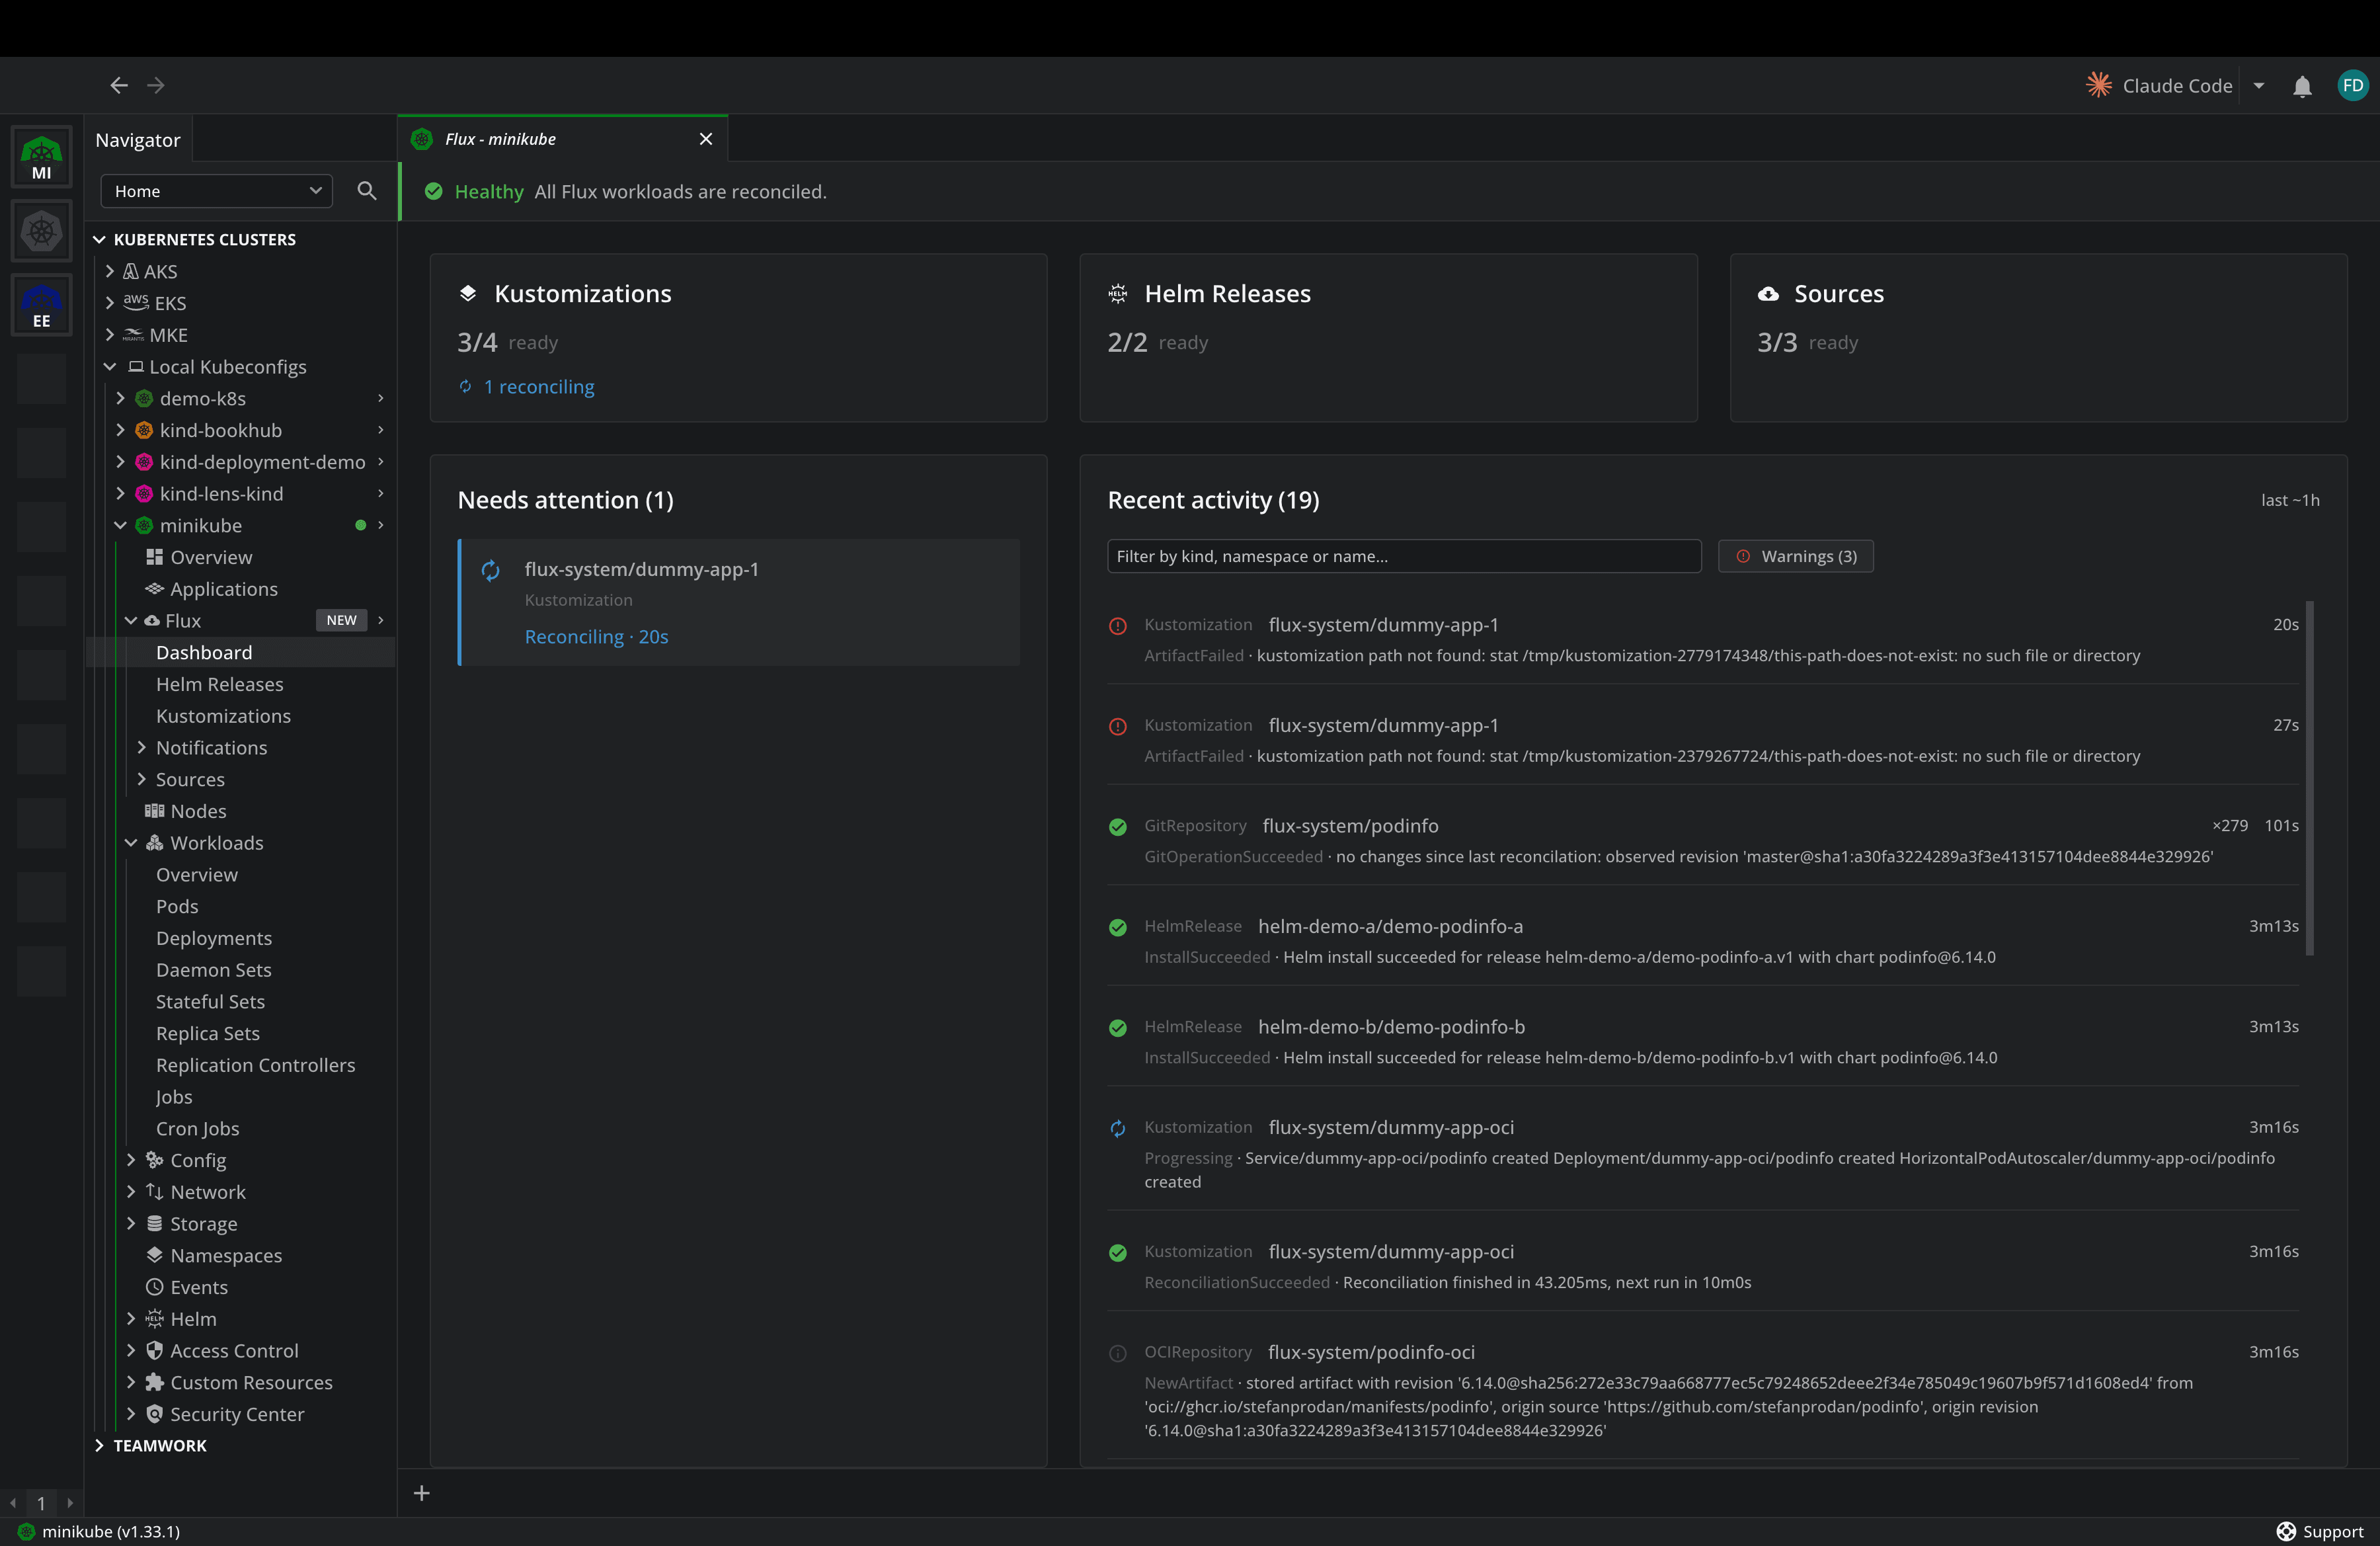Click the Custom Resources puzzle icon
This screenshot has height=1546, width=2380.
coord(154,1382)
